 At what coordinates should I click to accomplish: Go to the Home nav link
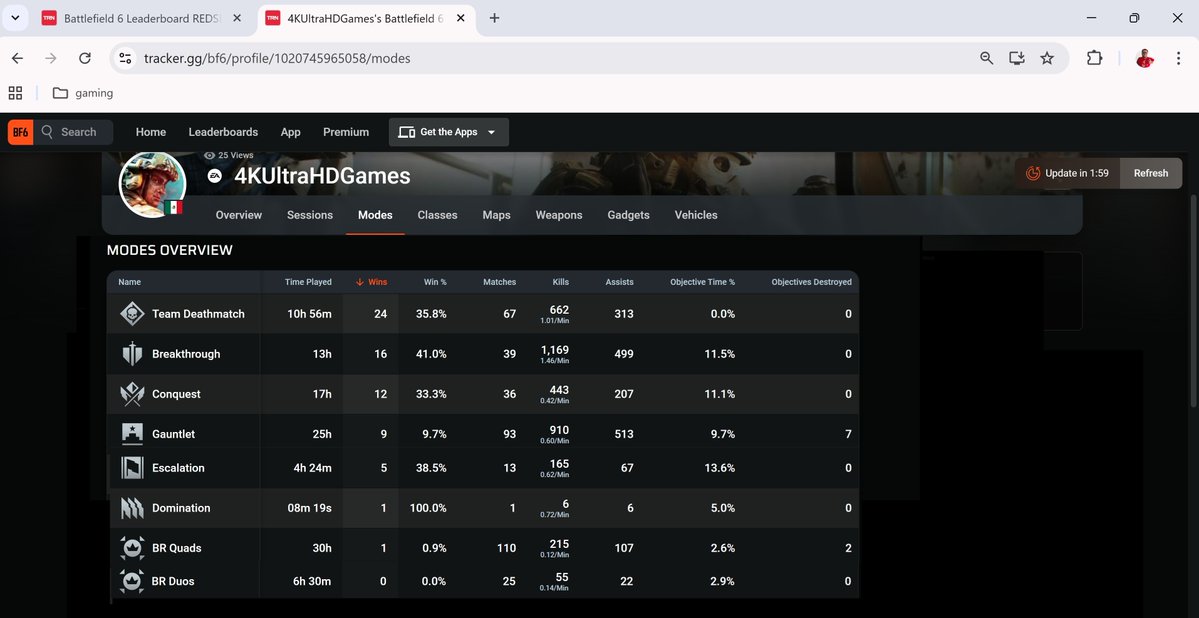point(151,132)
